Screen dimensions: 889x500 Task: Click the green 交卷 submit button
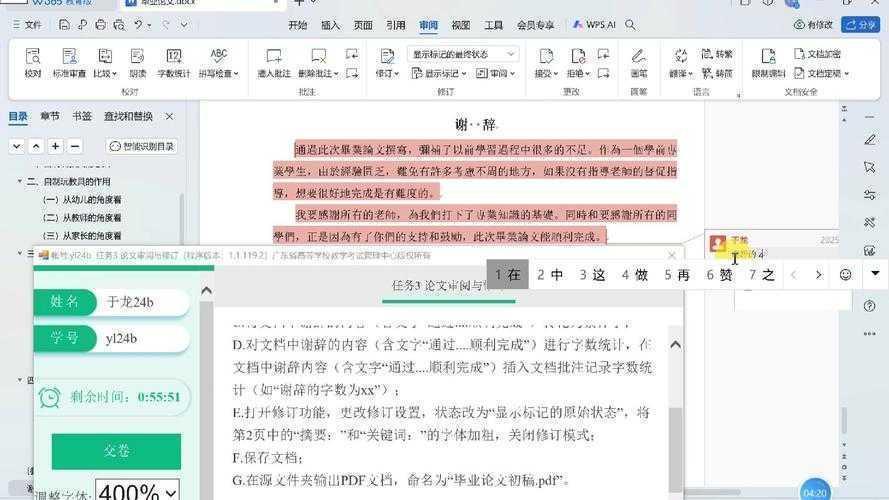click(x=116, y=451)
